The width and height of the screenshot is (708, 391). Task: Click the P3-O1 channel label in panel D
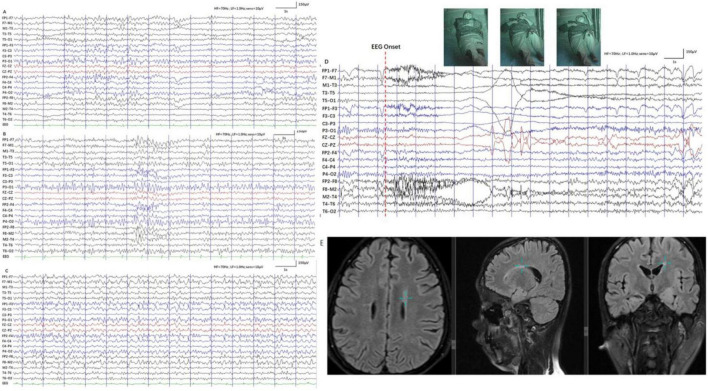[329, 130]
